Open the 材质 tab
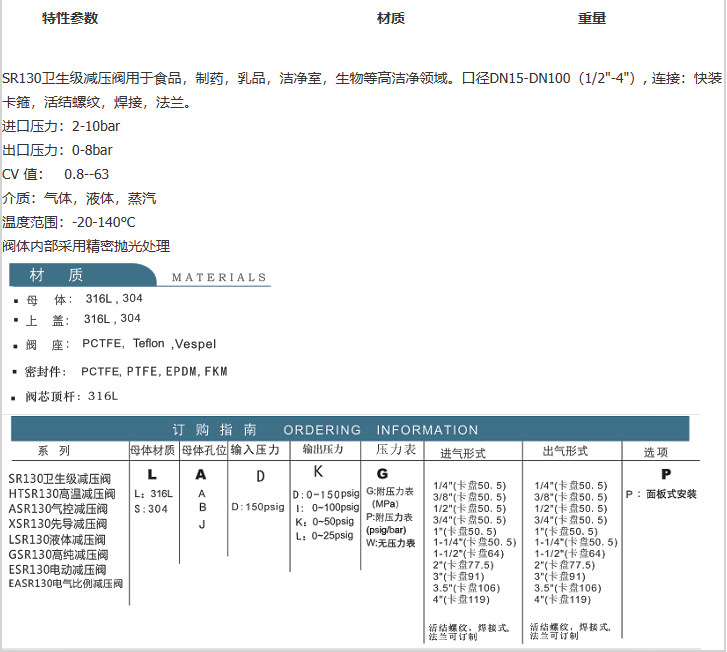This screenshot has width=727, height=652. pos(391,18)
